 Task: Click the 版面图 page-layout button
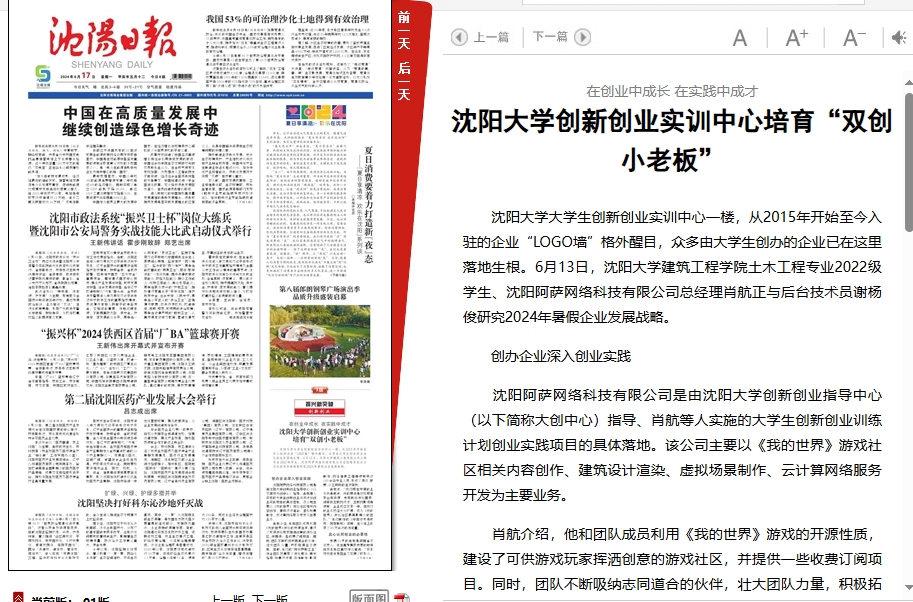pos(369,597)
